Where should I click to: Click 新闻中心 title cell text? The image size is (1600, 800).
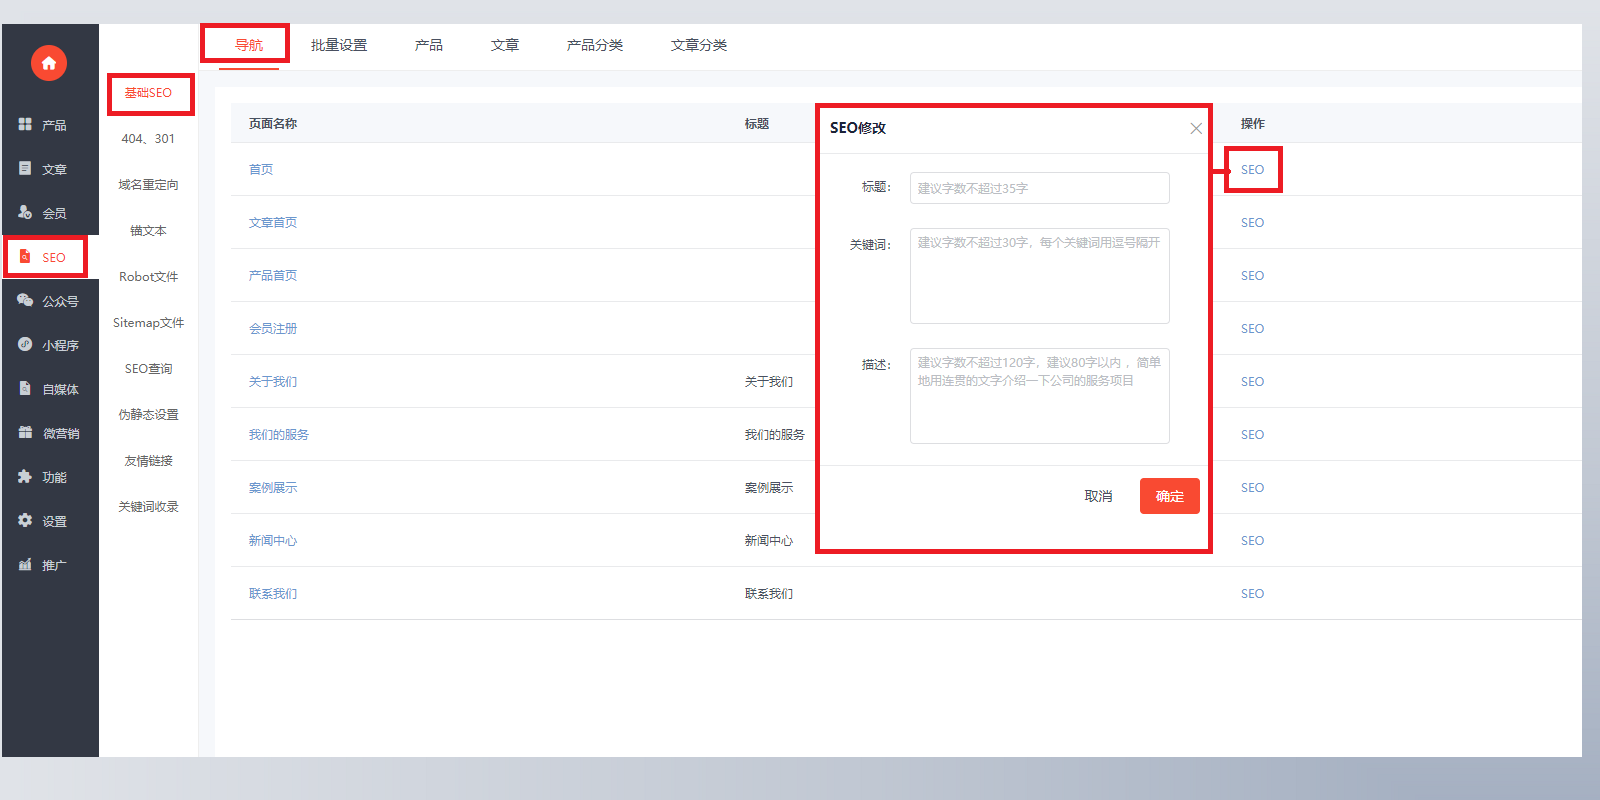click(x=769, y=541)
